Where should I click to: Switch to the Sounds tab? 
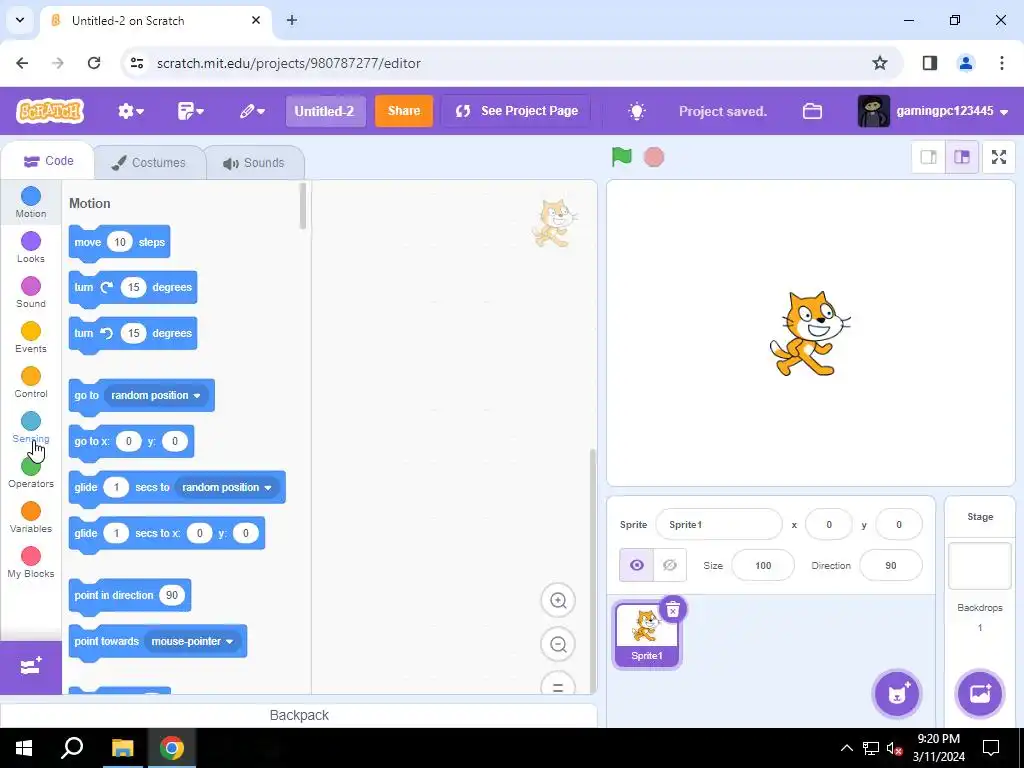click(254, 163)
